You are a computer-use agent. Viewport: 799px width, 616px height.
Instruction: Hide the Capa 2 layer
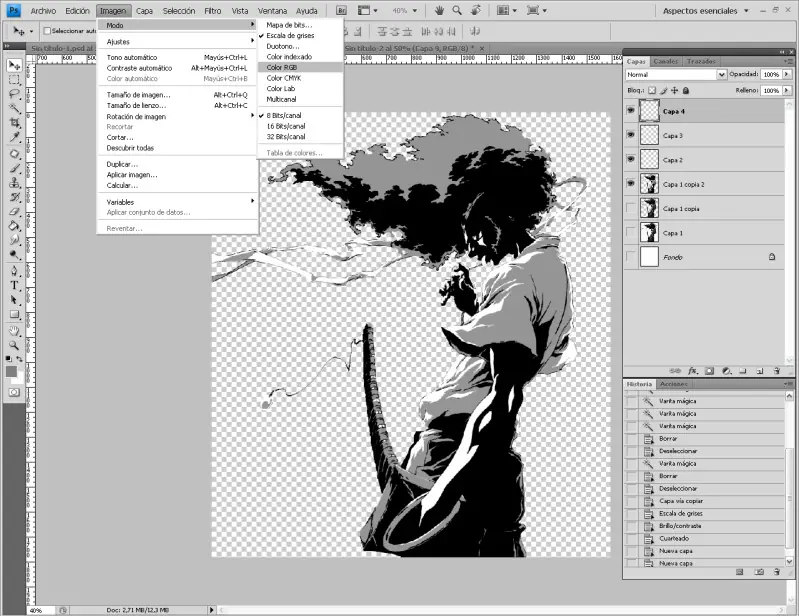pyautogui.click(x=631, y=159)
